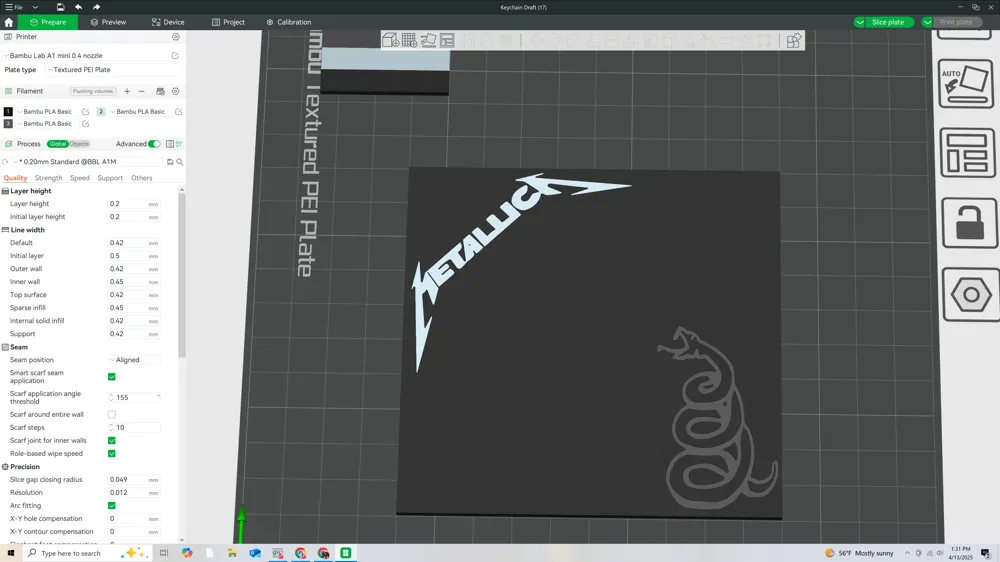The image size is (1000, 562).
Task: Open the 0.20mm Standard process preset dropdown
Action: 88,162
